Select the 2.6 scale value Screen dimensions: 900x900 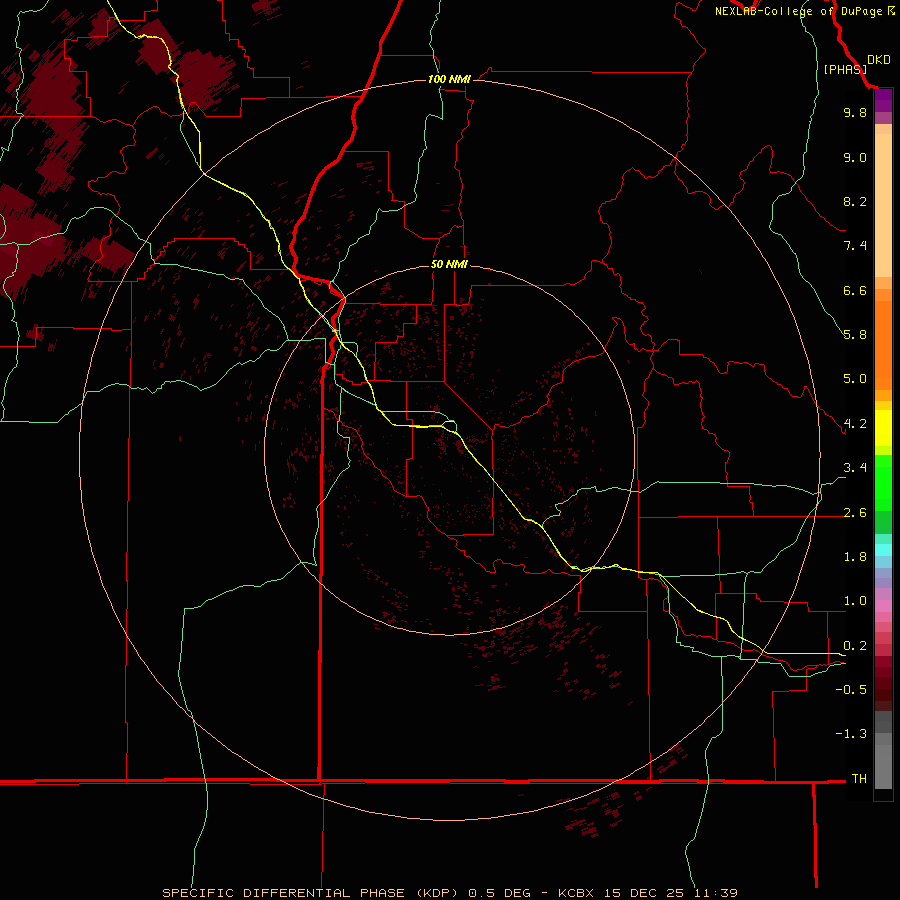coord(855,513)
